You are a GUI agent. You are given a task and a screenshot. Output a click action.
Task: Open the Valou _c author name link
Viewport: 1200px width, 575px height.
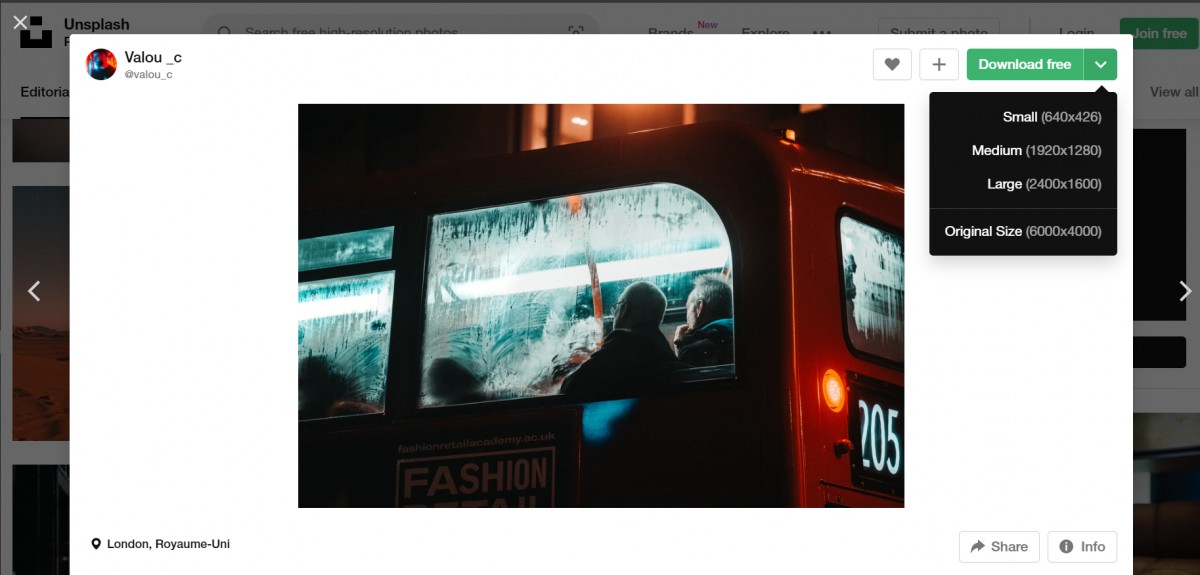coord(153,57)
